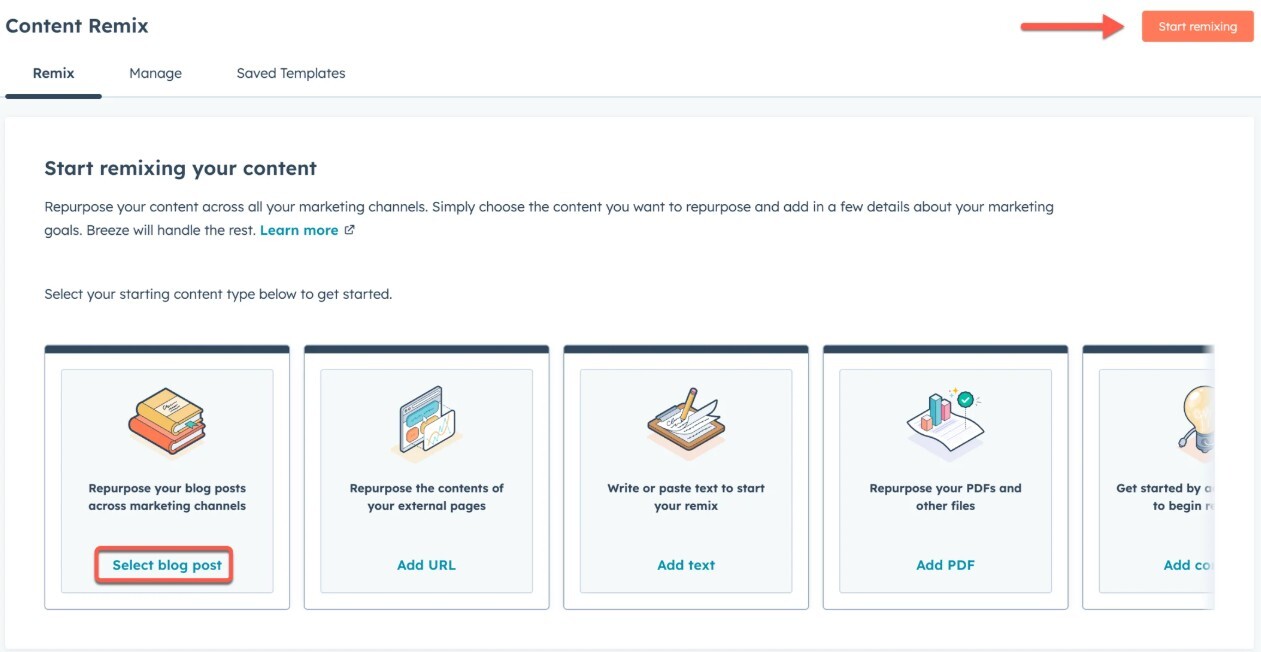Image resolution: width=1261 pixels, height=652 pixels.
Task: Click the bar chart PDF files icon
Action: [x=945, y=421]
